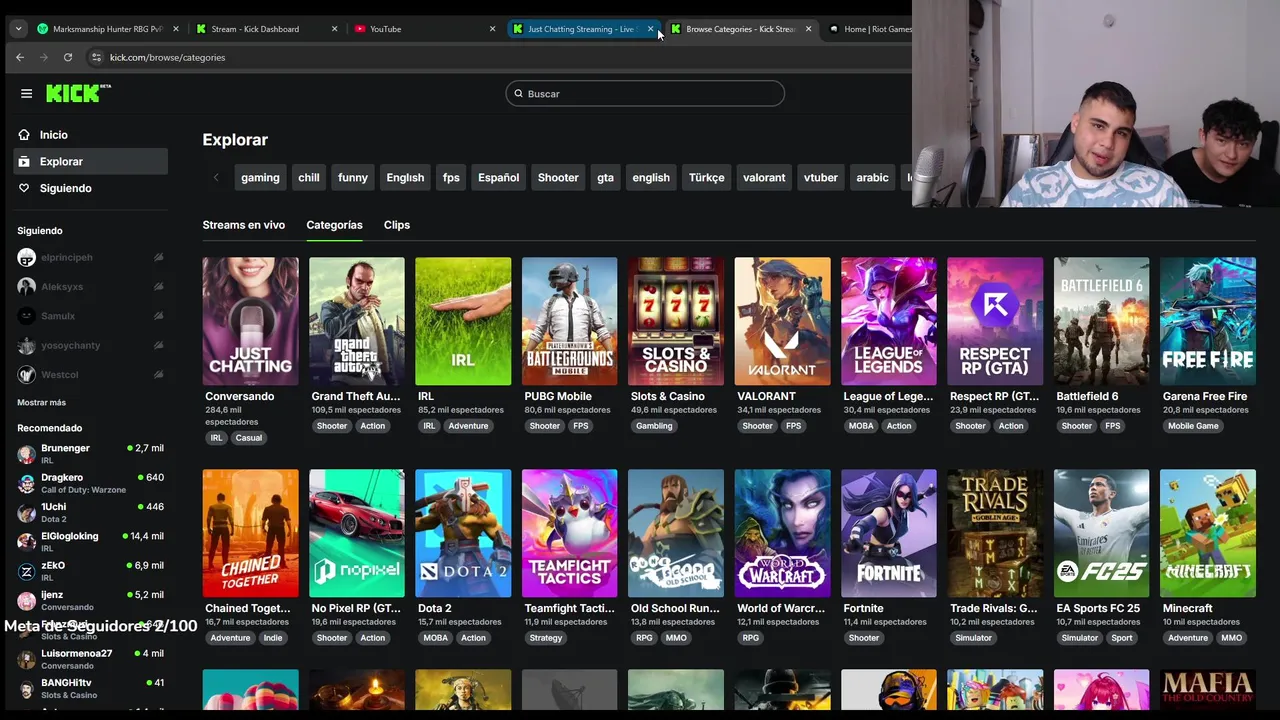Click 1Uchi's avatar in Recomendado
The image size is (1280, 720).
pyautogui.click(x=26, y=513)
